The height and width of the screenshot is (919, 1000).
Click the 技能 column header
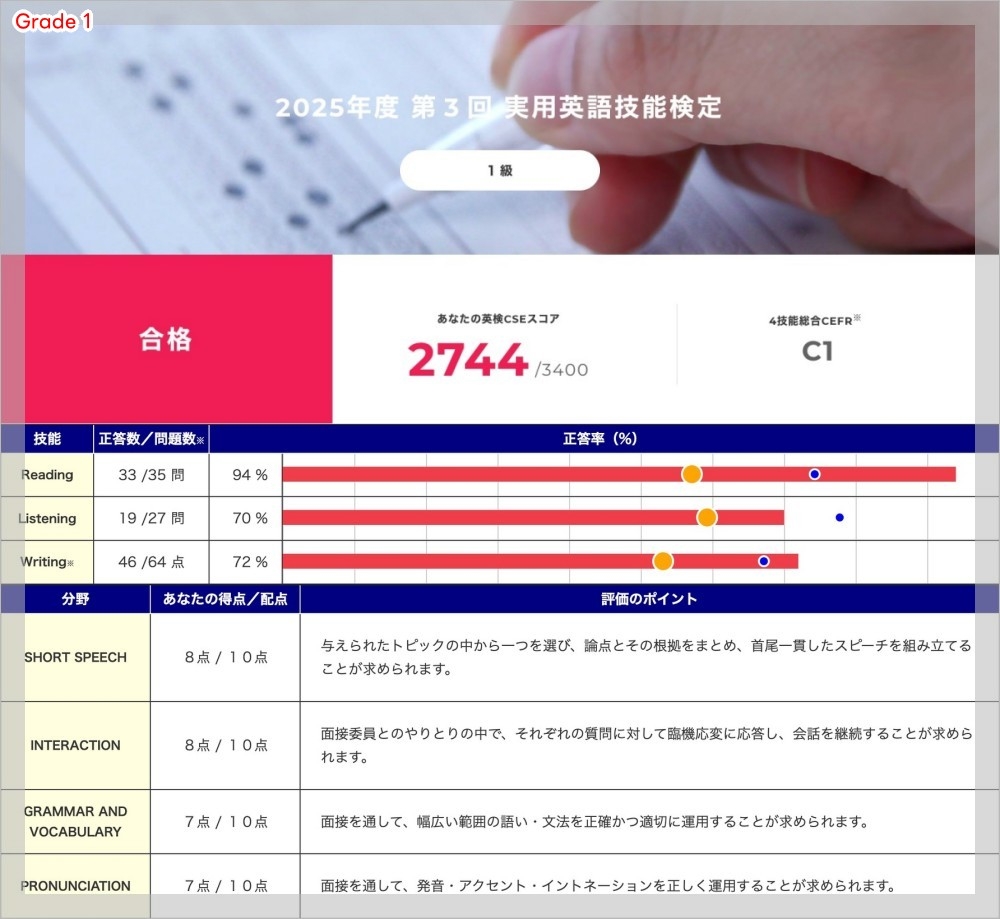[47, 439]
